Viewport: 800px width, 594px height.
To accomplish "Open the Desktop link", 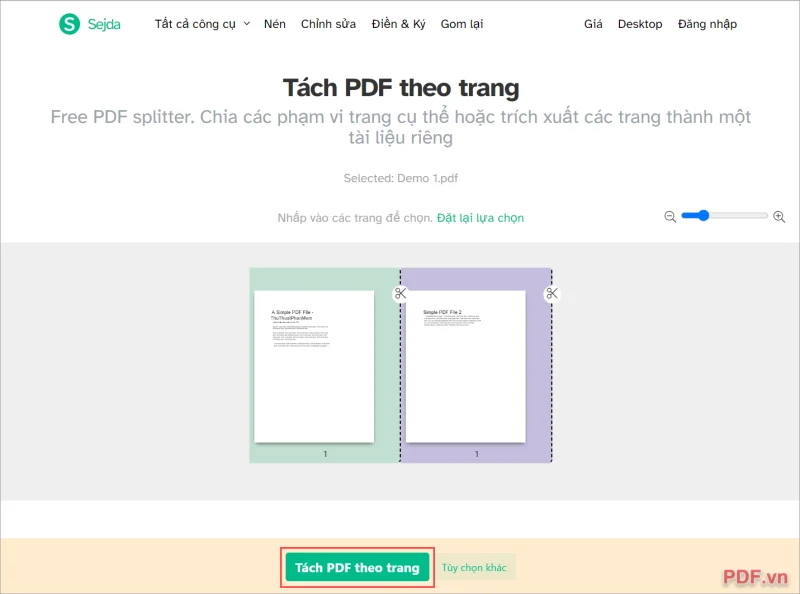I will [x=640, y=24].
